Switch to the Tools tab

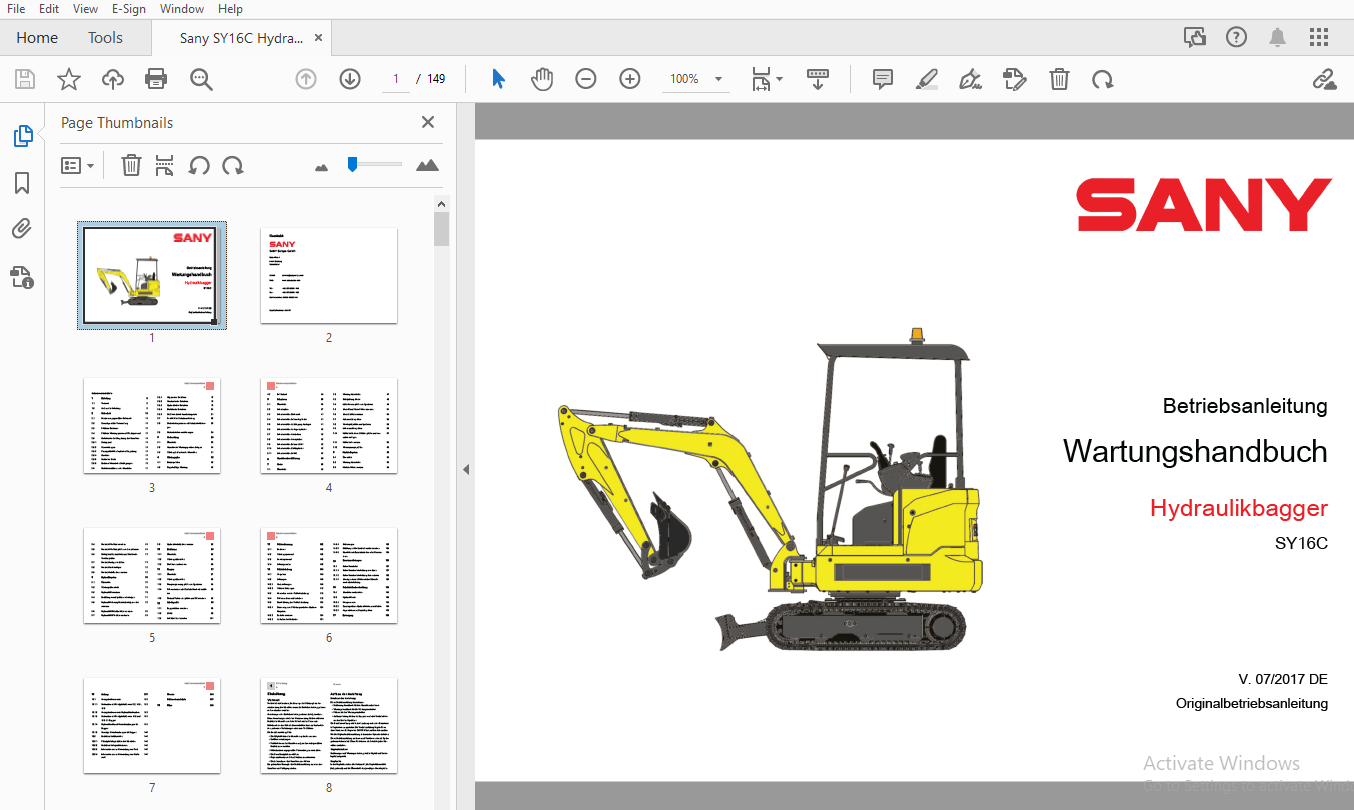pos(105,38)
